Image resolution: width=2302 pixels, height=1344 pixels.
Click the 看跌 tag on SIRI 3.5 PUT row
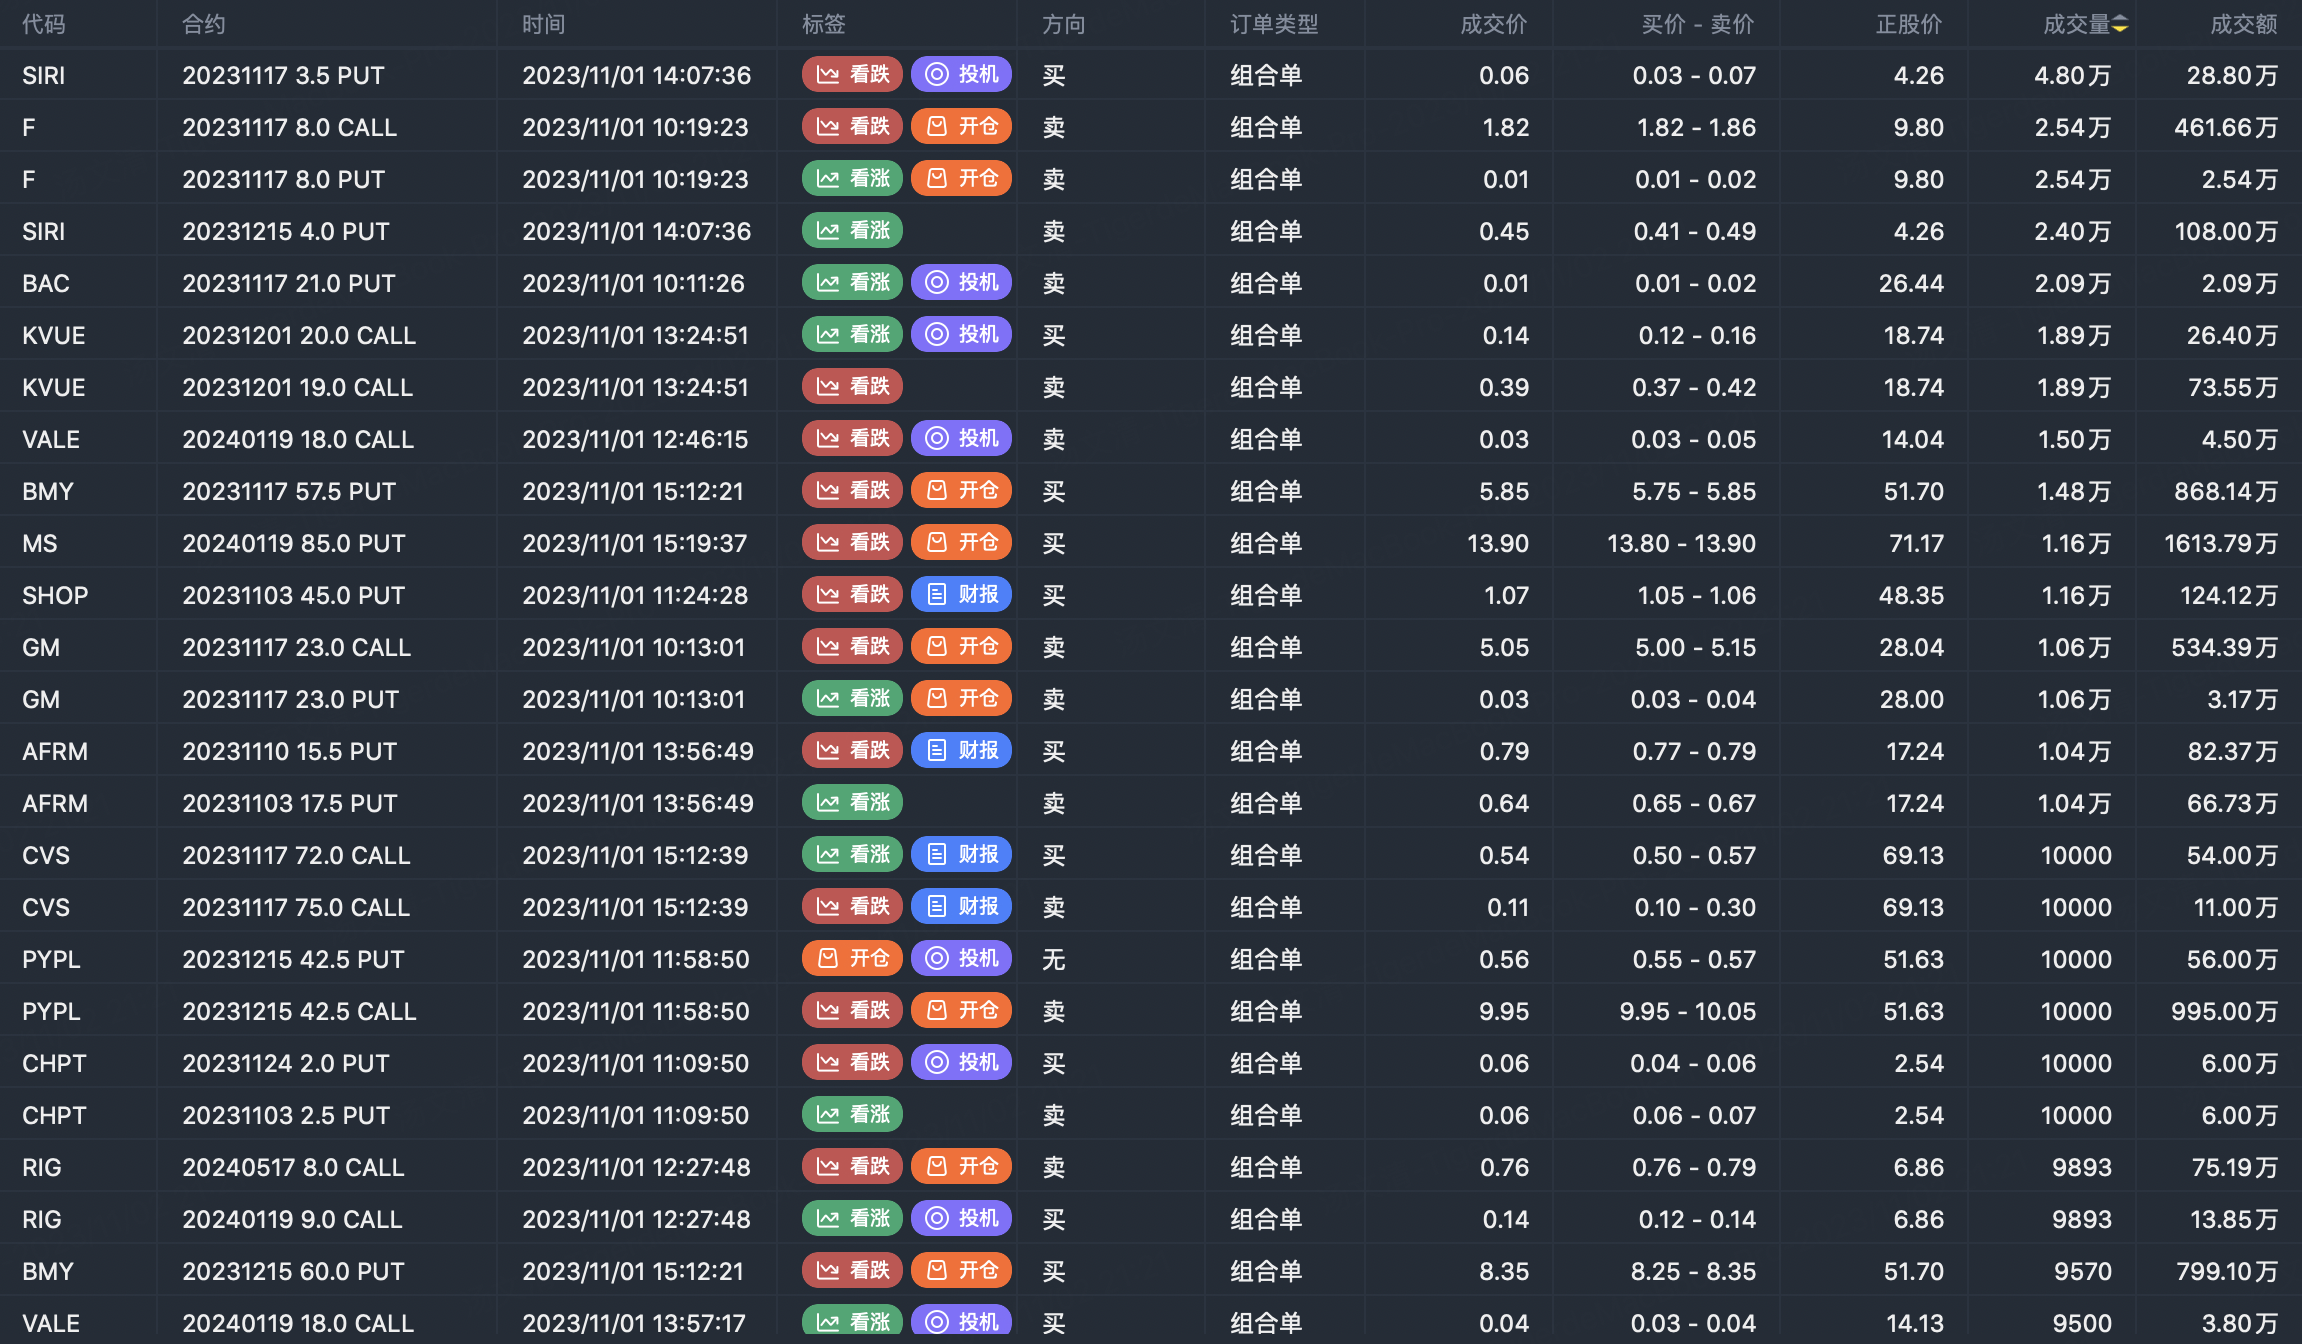coord(853,74)
